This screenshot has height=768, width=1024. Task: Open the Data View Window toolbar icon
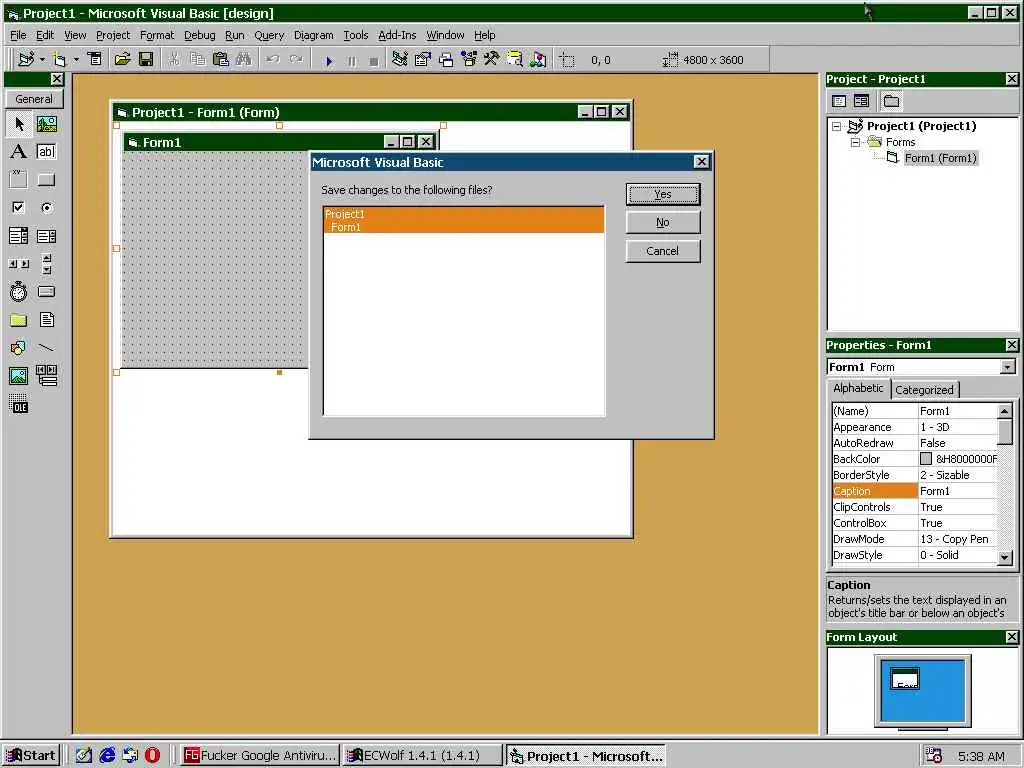tap(515, 59)
